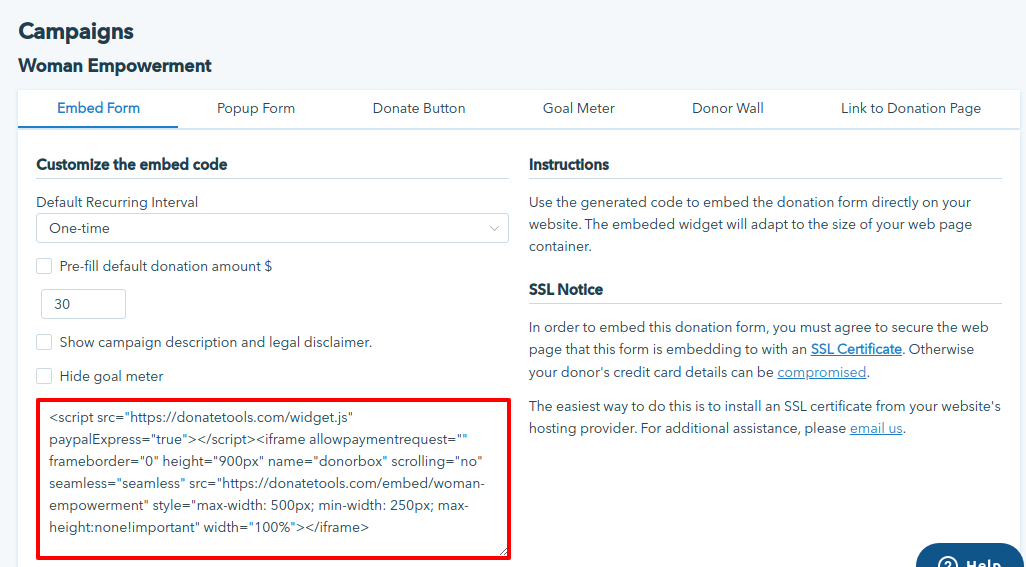Screen dimensions: 1026x567
Task: Open the Donor Wall tab
Action: click(727, 108)
